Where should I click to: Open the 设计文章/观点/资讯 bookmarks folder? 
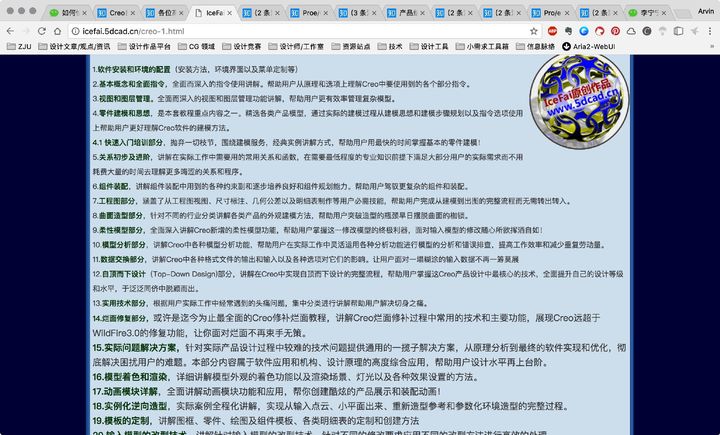pyautogui.click(x=74, y=46)
